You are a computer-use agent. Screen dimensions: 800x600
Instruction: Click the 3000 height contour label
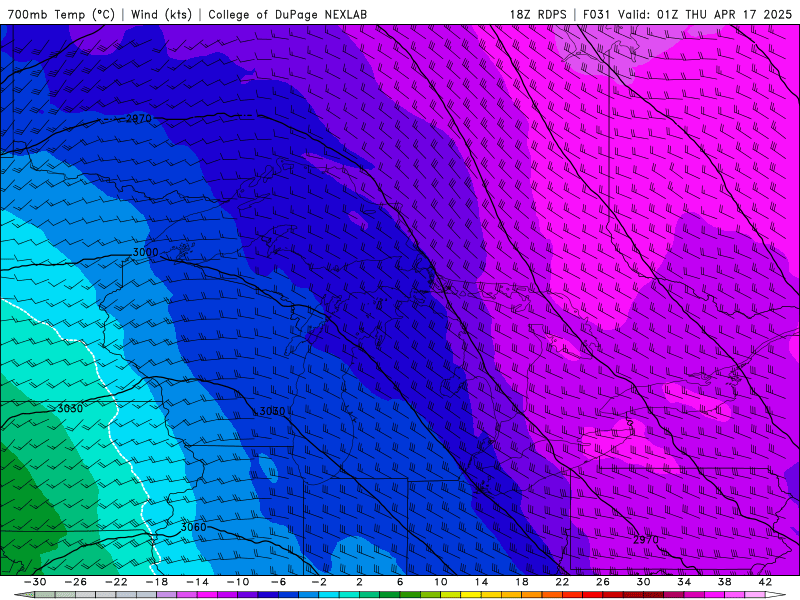pyautogui.click(x=145, y=252)
